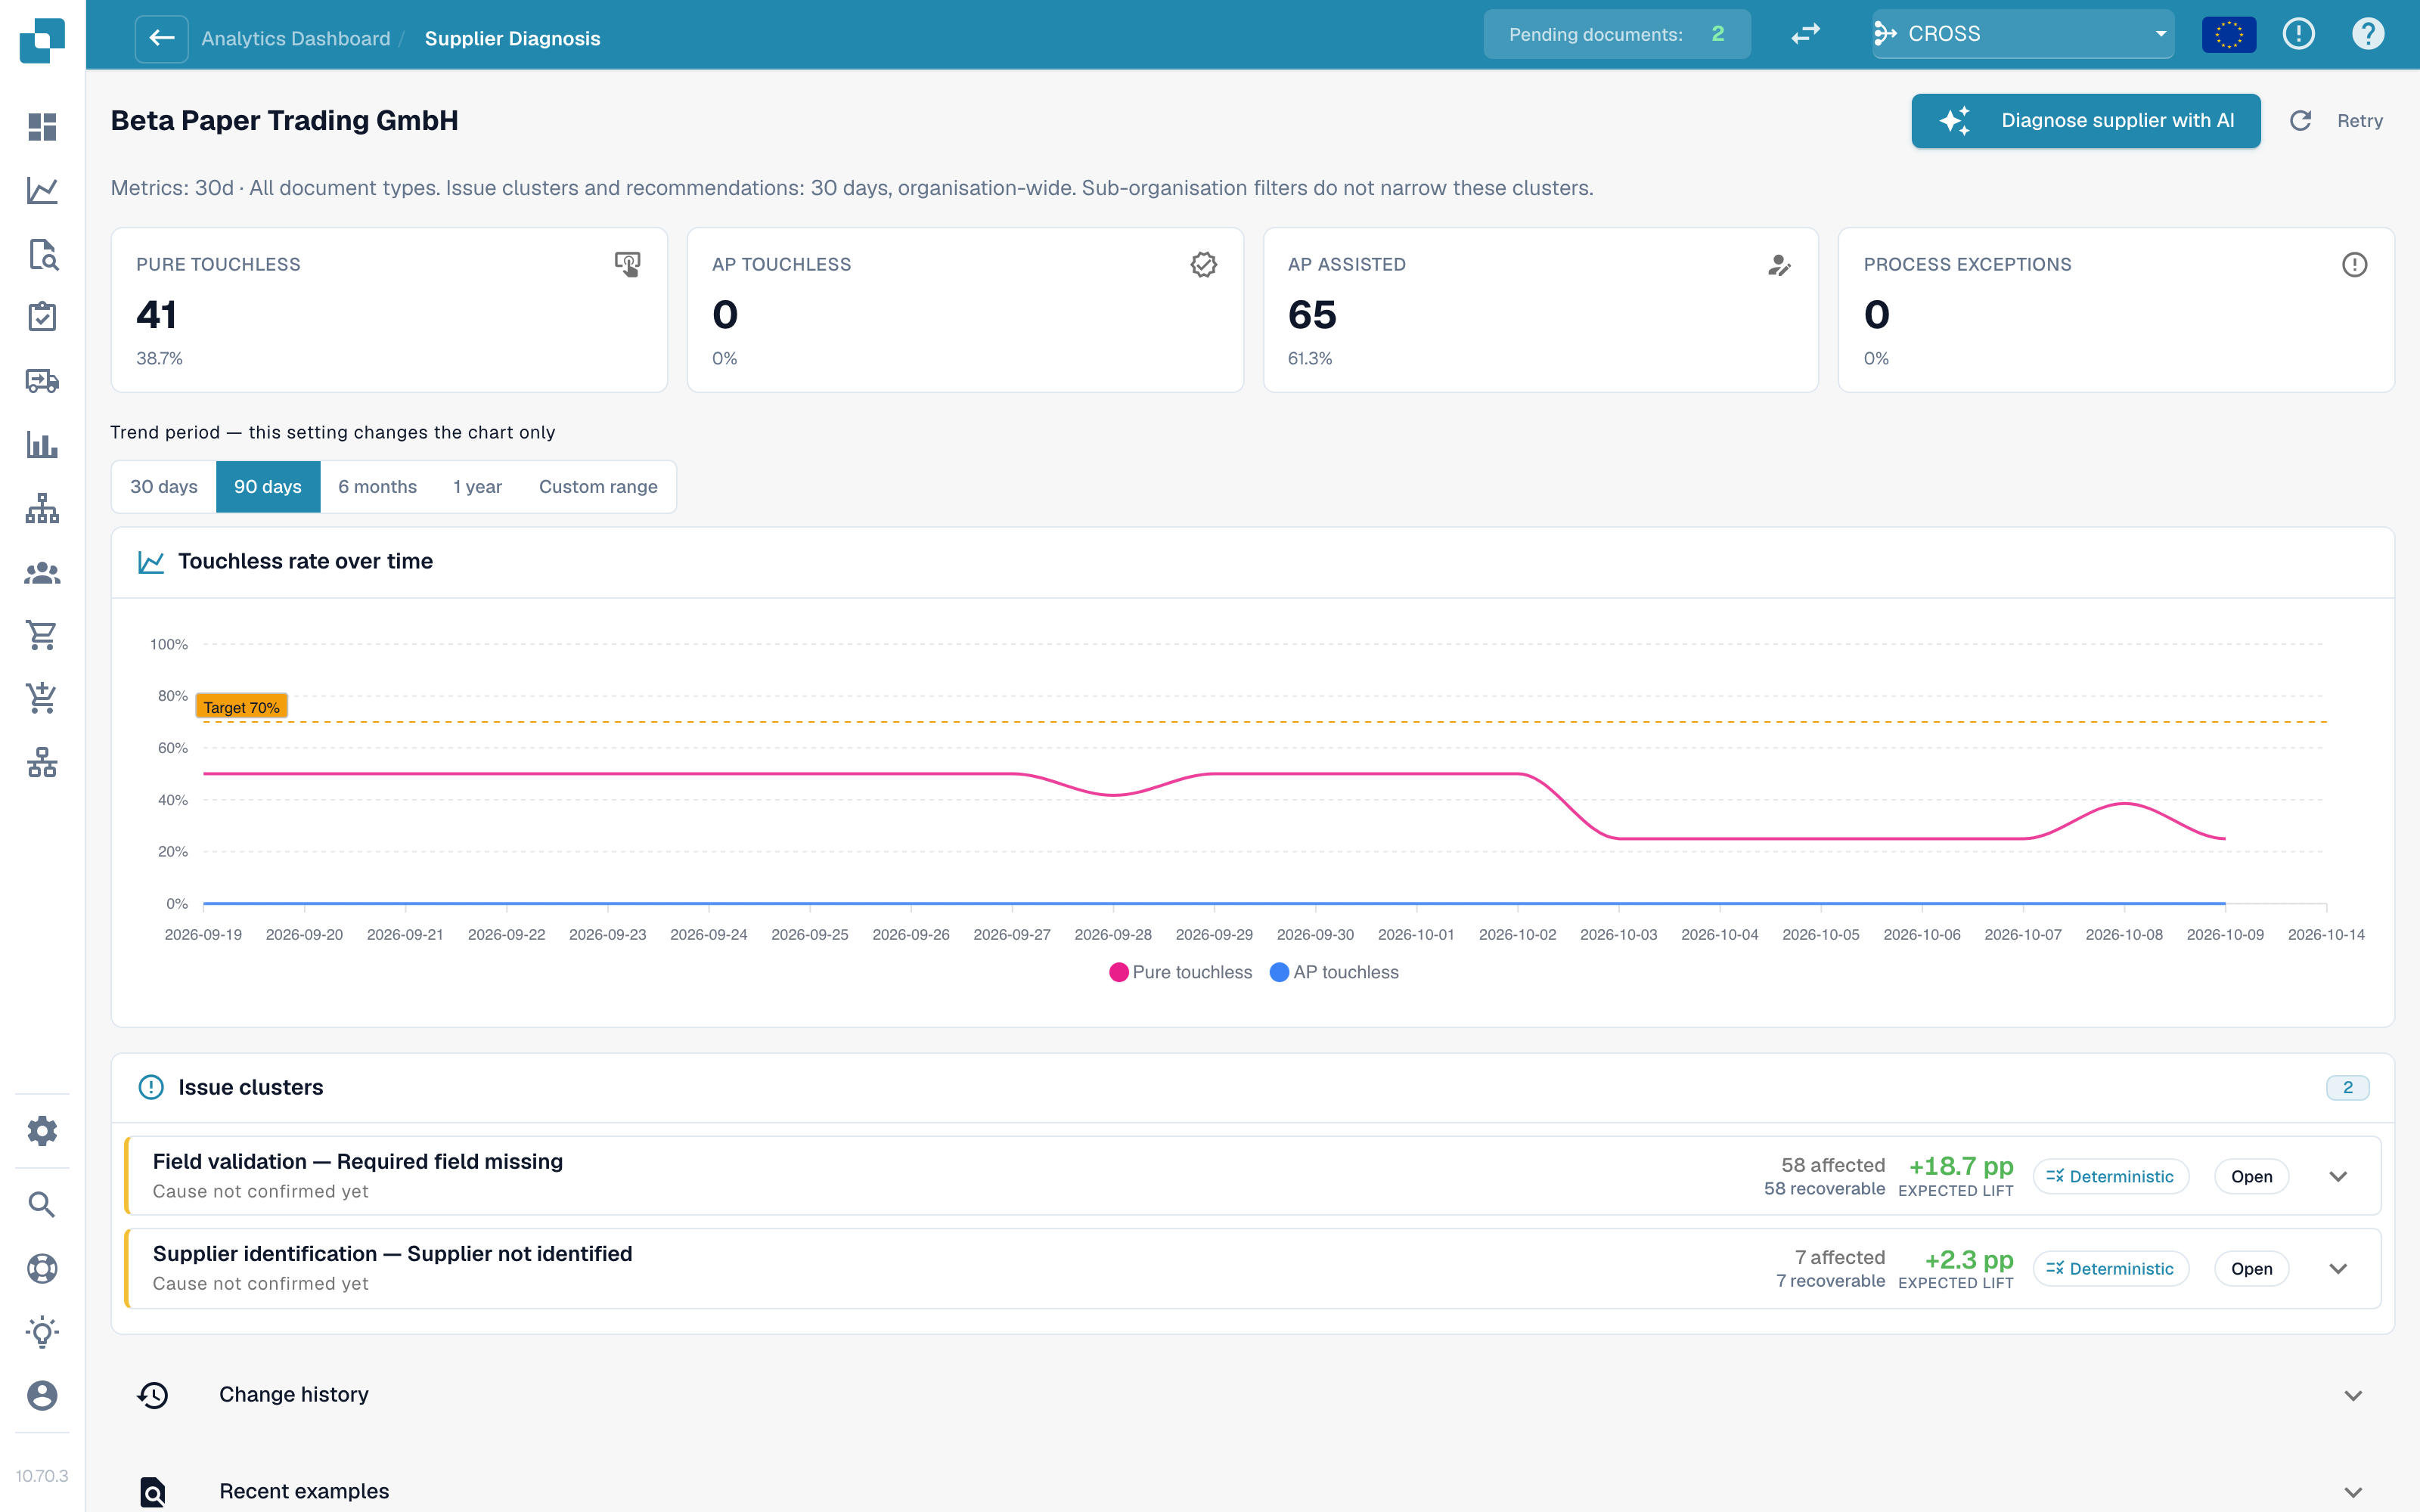Viewport: 2420px width, 1512px height.
Task: Open the help question mark icon
Action: click(2368, 34)
